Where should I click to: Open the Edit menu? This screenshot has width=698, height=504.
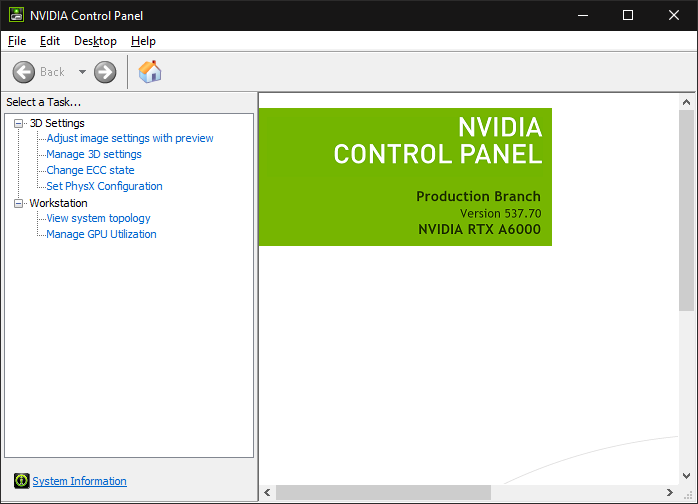coord(50,41)
